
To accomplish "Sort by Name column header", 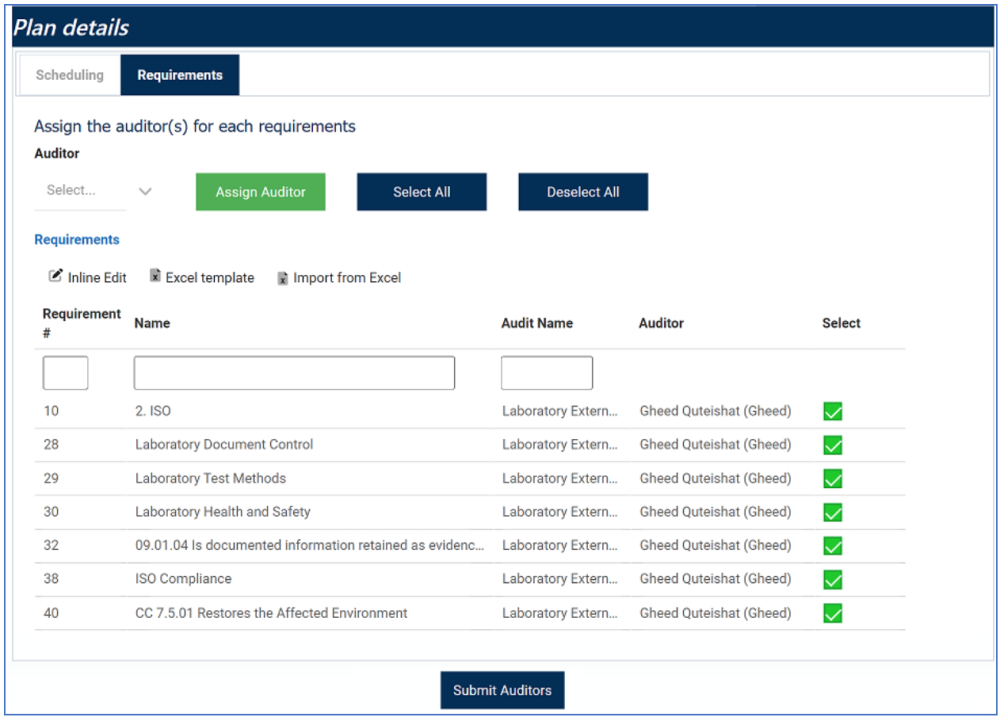I will (x=152, y=323).
